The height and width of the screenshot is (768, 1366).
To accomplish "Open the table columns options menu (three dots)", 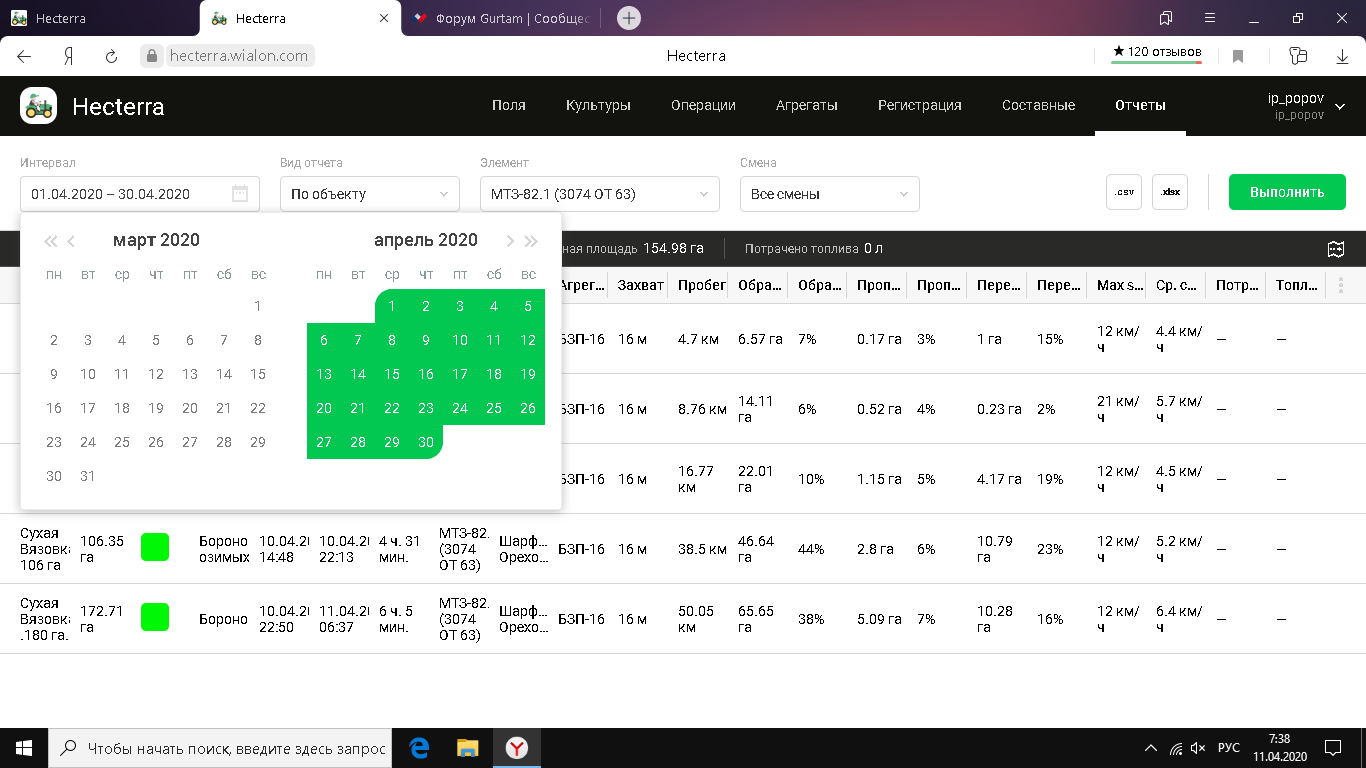I will point(1341,286).
